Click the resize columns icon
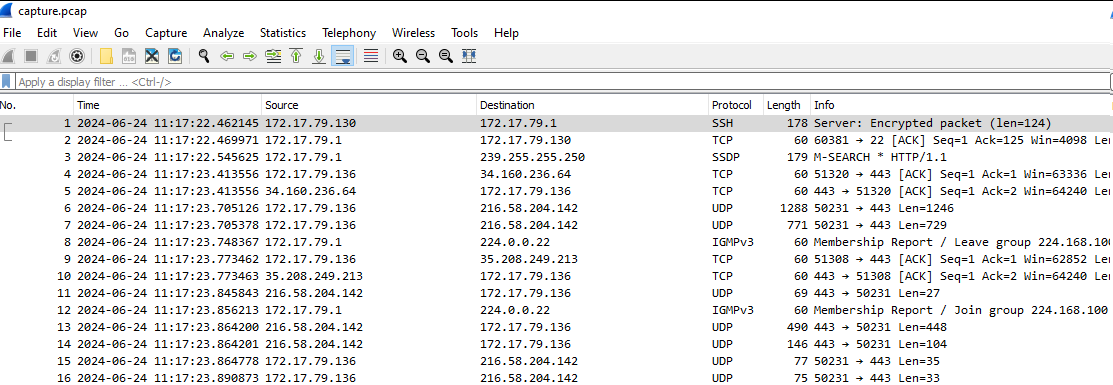 tap(468, 56)
